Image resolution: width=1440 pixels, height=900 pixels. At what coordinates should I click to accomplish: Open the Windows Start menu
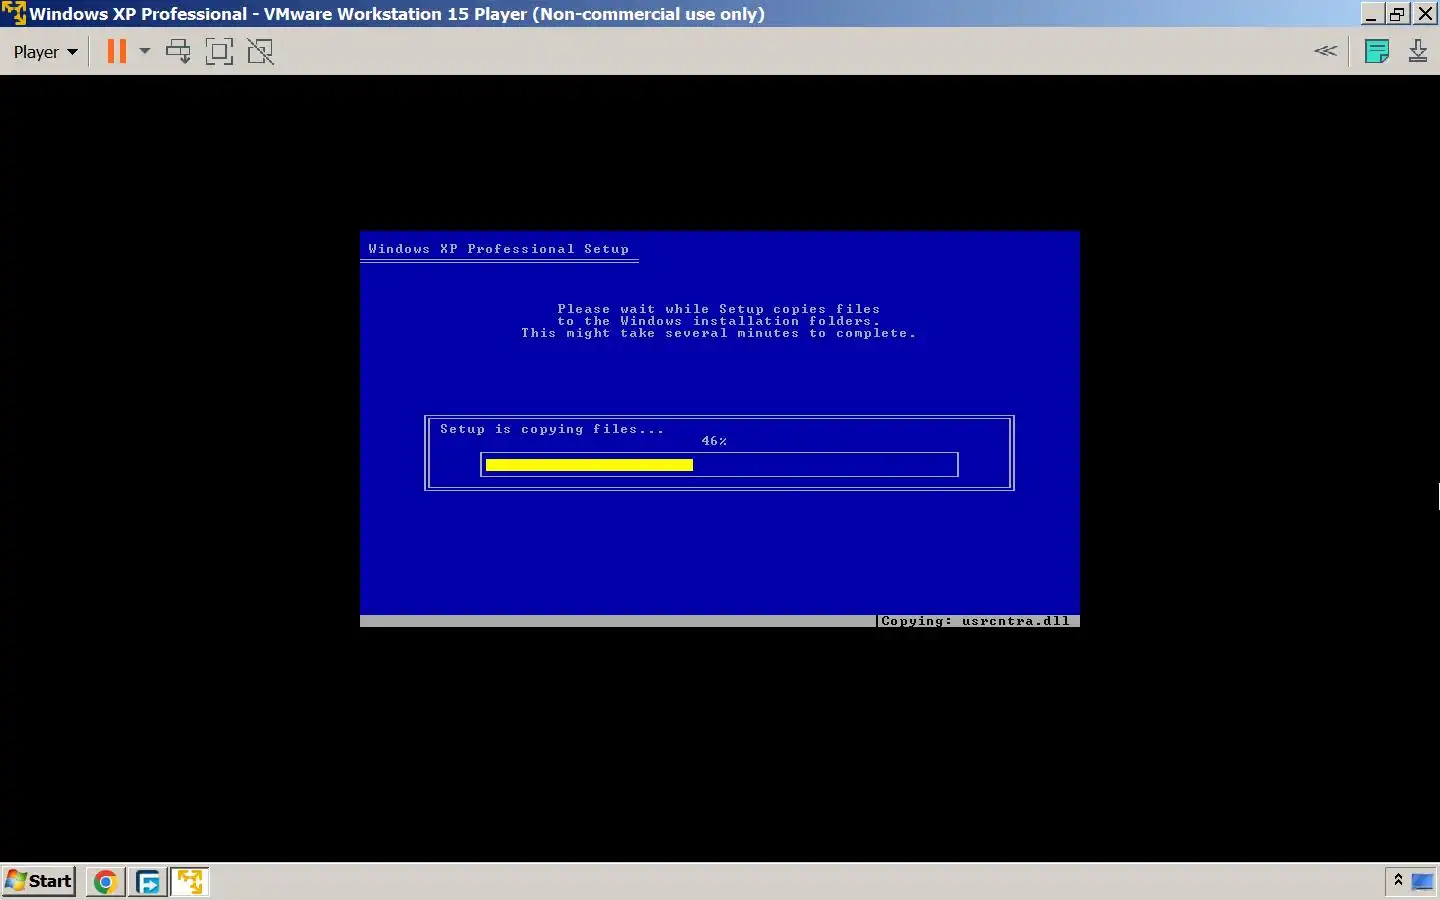tap(39, 881)
